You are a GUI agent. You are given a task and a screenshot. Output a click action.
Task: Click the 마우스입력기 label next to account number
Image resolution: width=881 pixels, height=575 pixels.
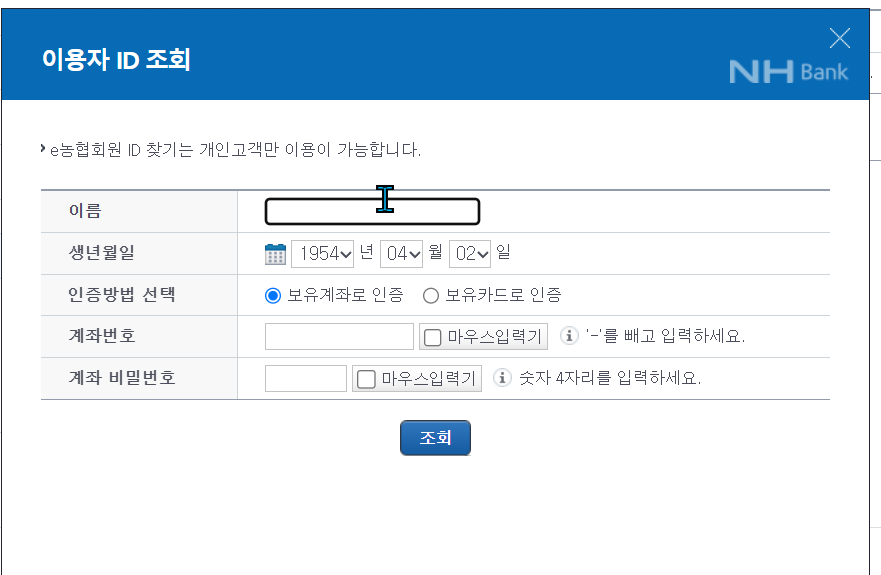tap(494, 337)
